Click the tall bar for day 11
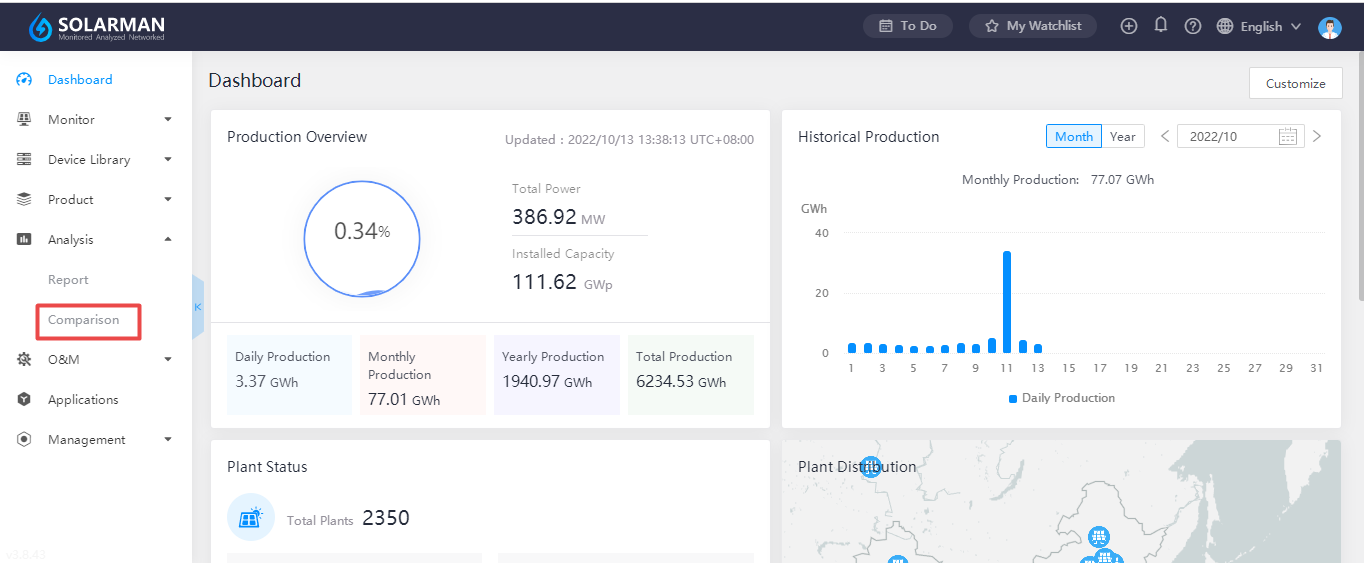This screenshot has height=563, width=1364. (x=1007, y=302)
